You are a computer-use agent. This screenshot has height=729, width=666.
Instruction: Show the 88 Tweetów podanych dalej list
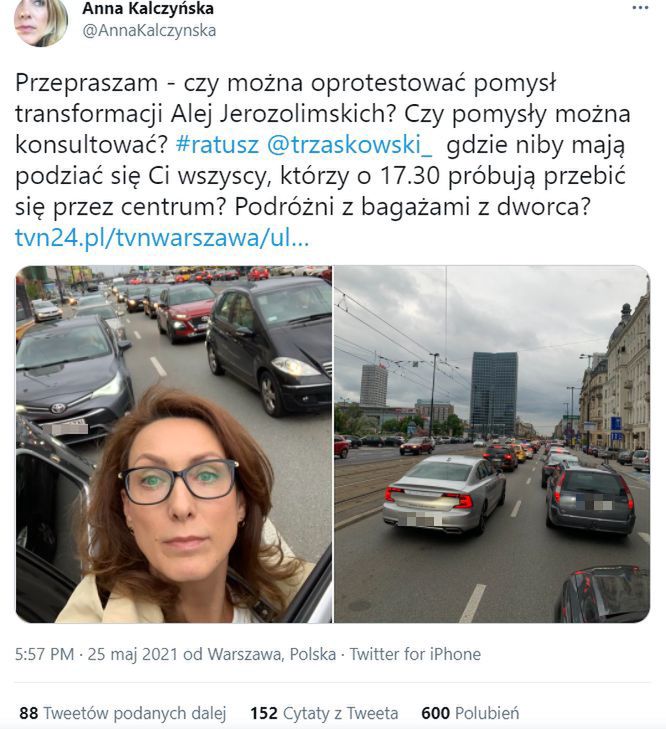[122, 713]
